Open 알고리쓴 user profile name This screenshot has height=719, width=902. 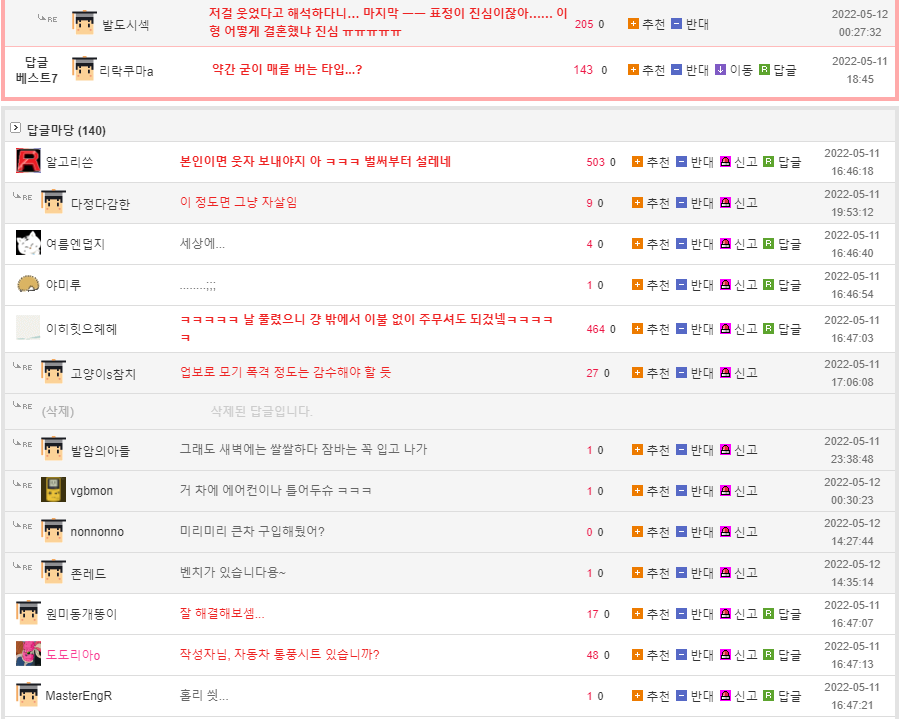(x=70, y=162)
